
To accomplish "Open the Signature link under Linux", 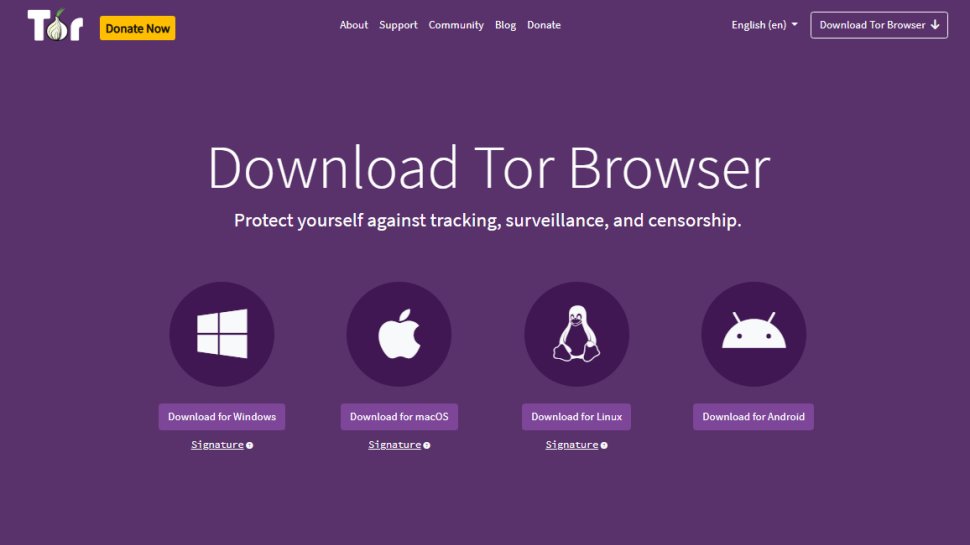I will coord(572,445).
